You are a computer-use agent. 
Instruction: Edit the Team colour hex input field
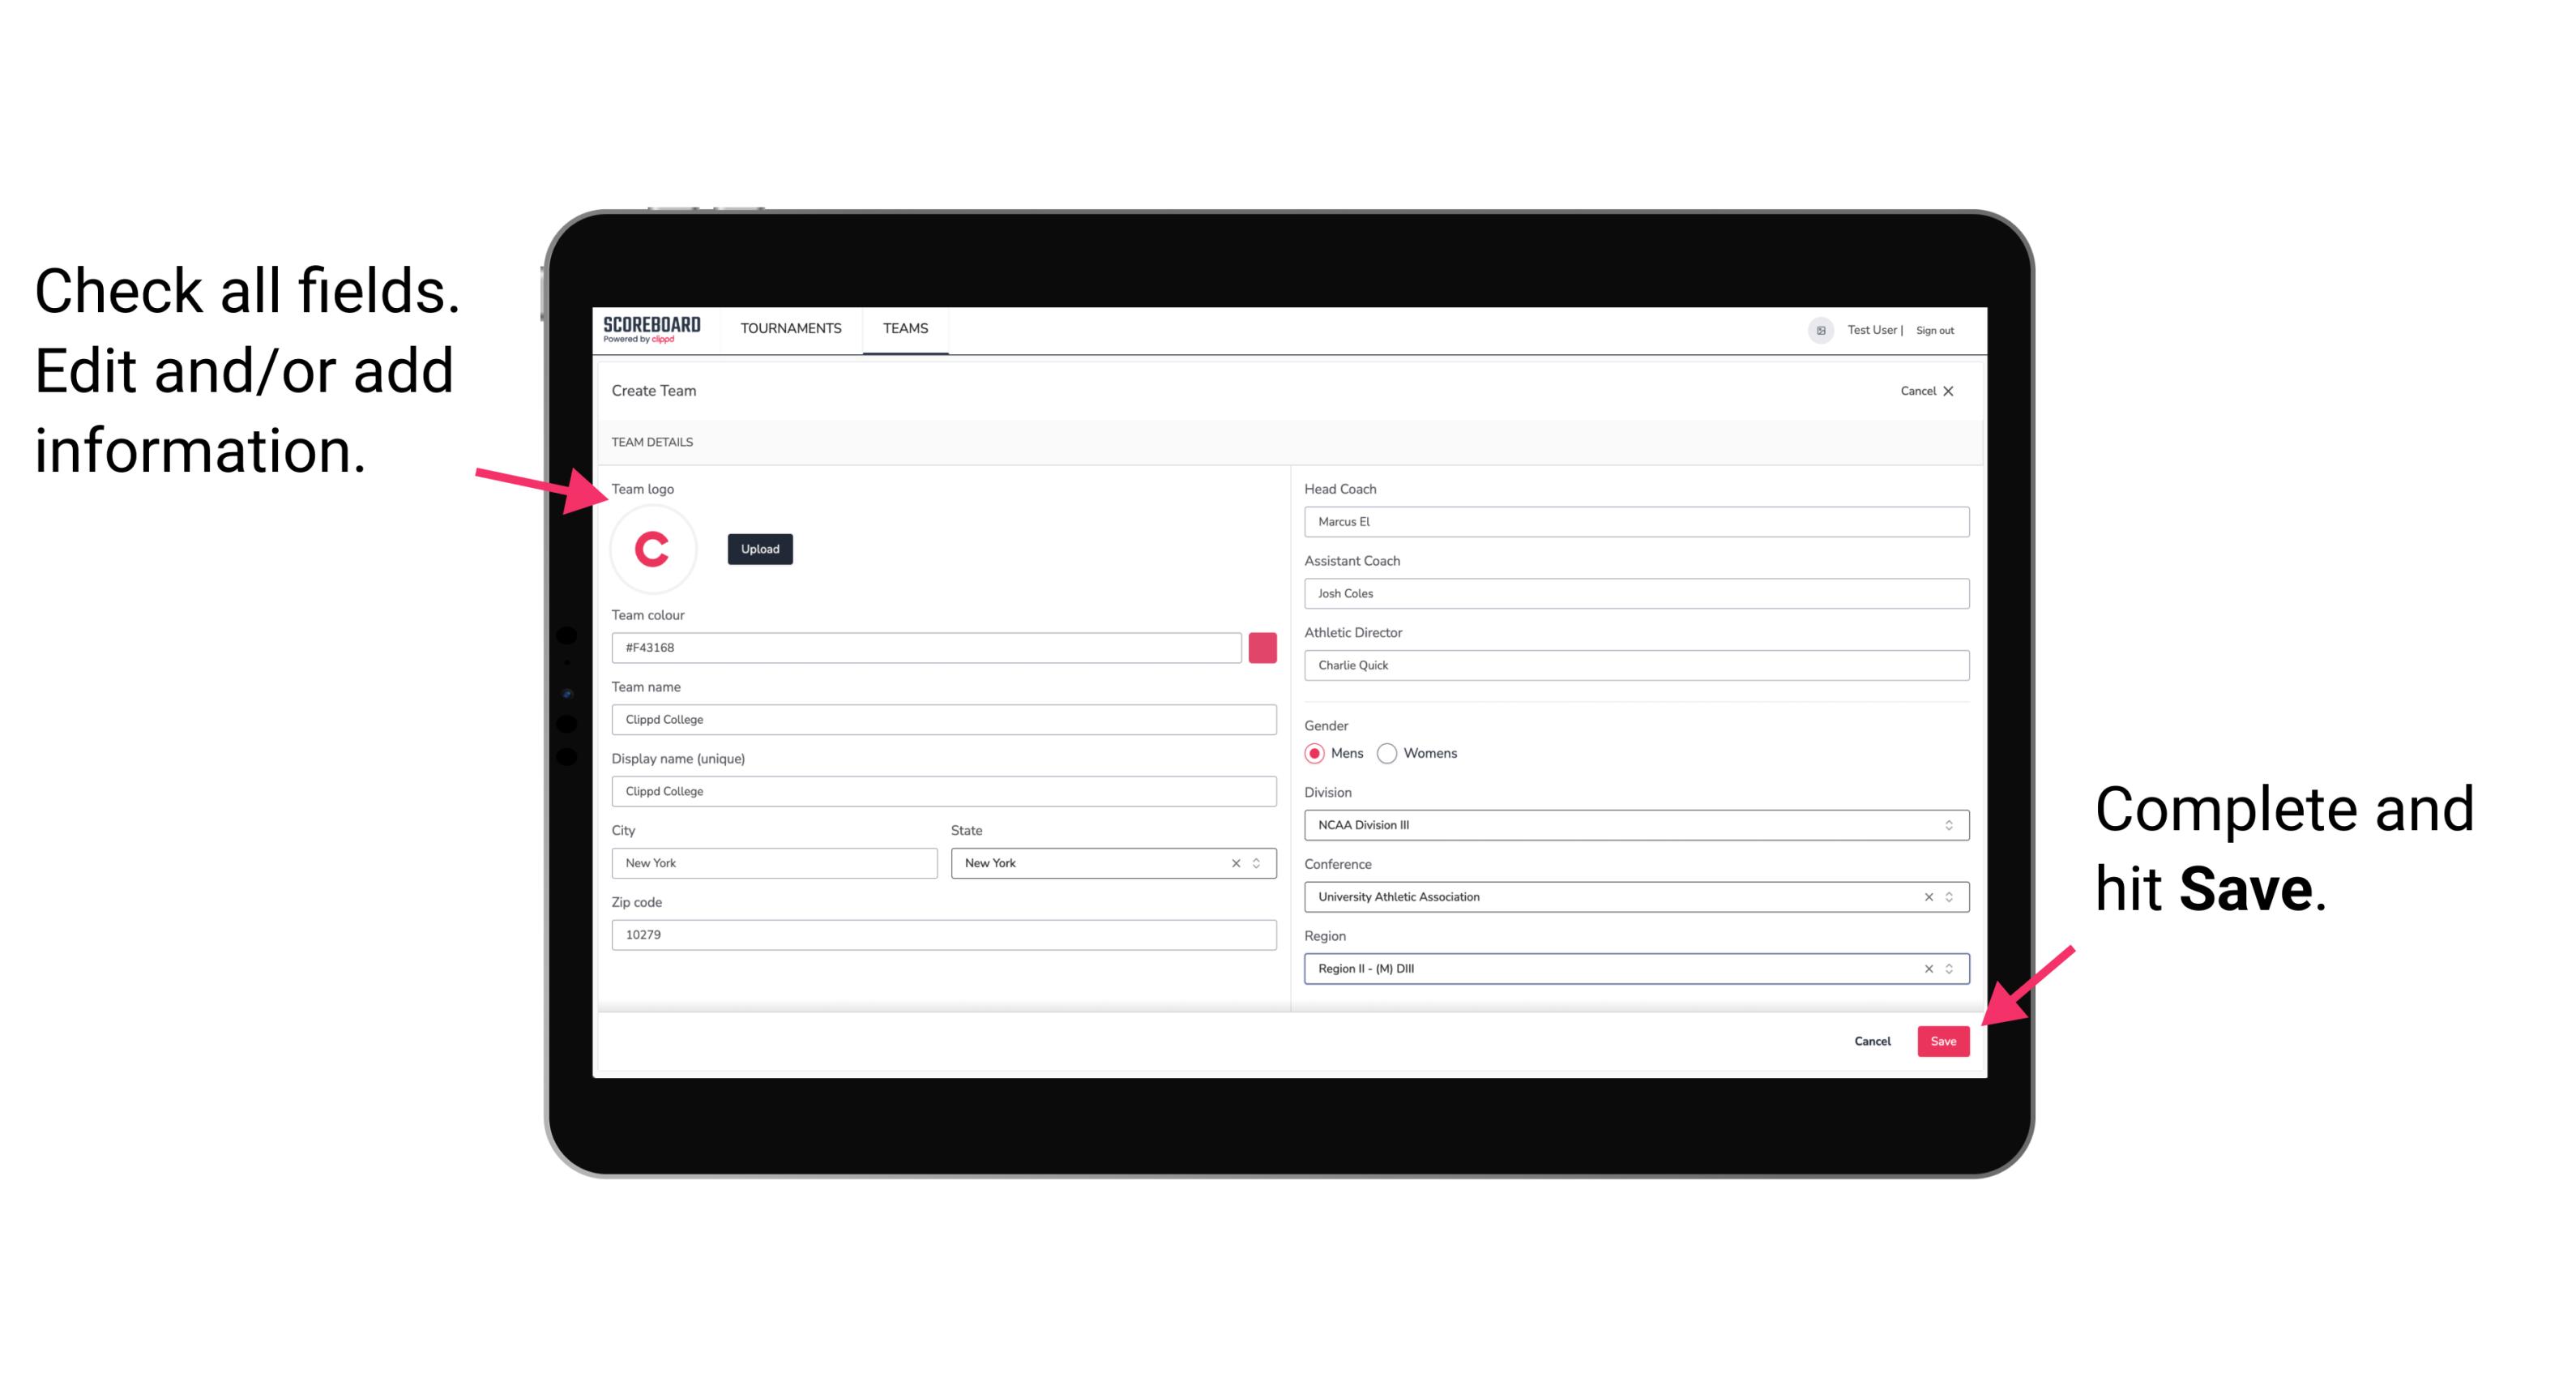(x=929, y=647)
